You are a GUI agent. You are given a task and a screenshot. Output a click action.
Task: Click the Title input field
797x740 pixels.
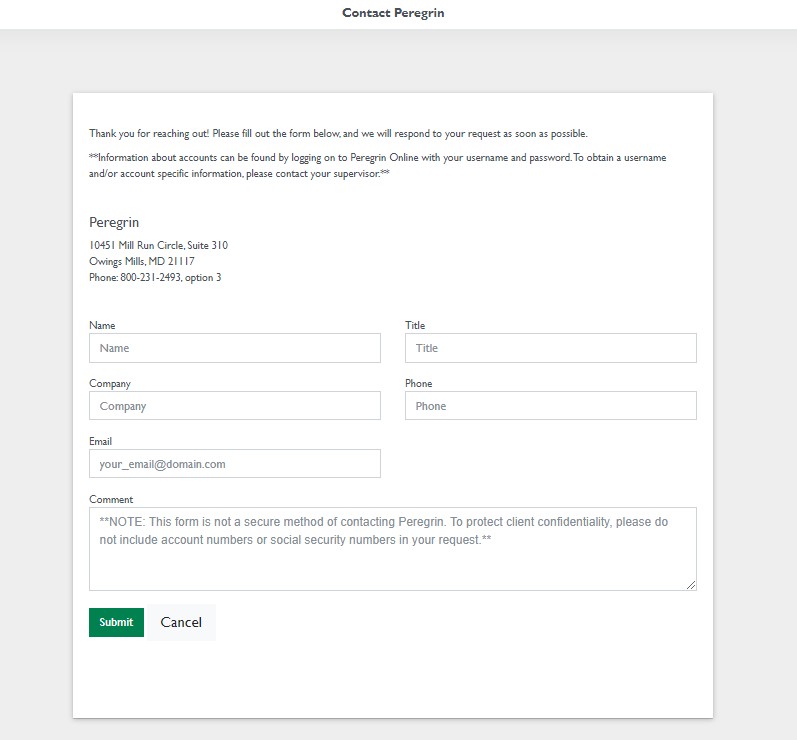(550, 348)
